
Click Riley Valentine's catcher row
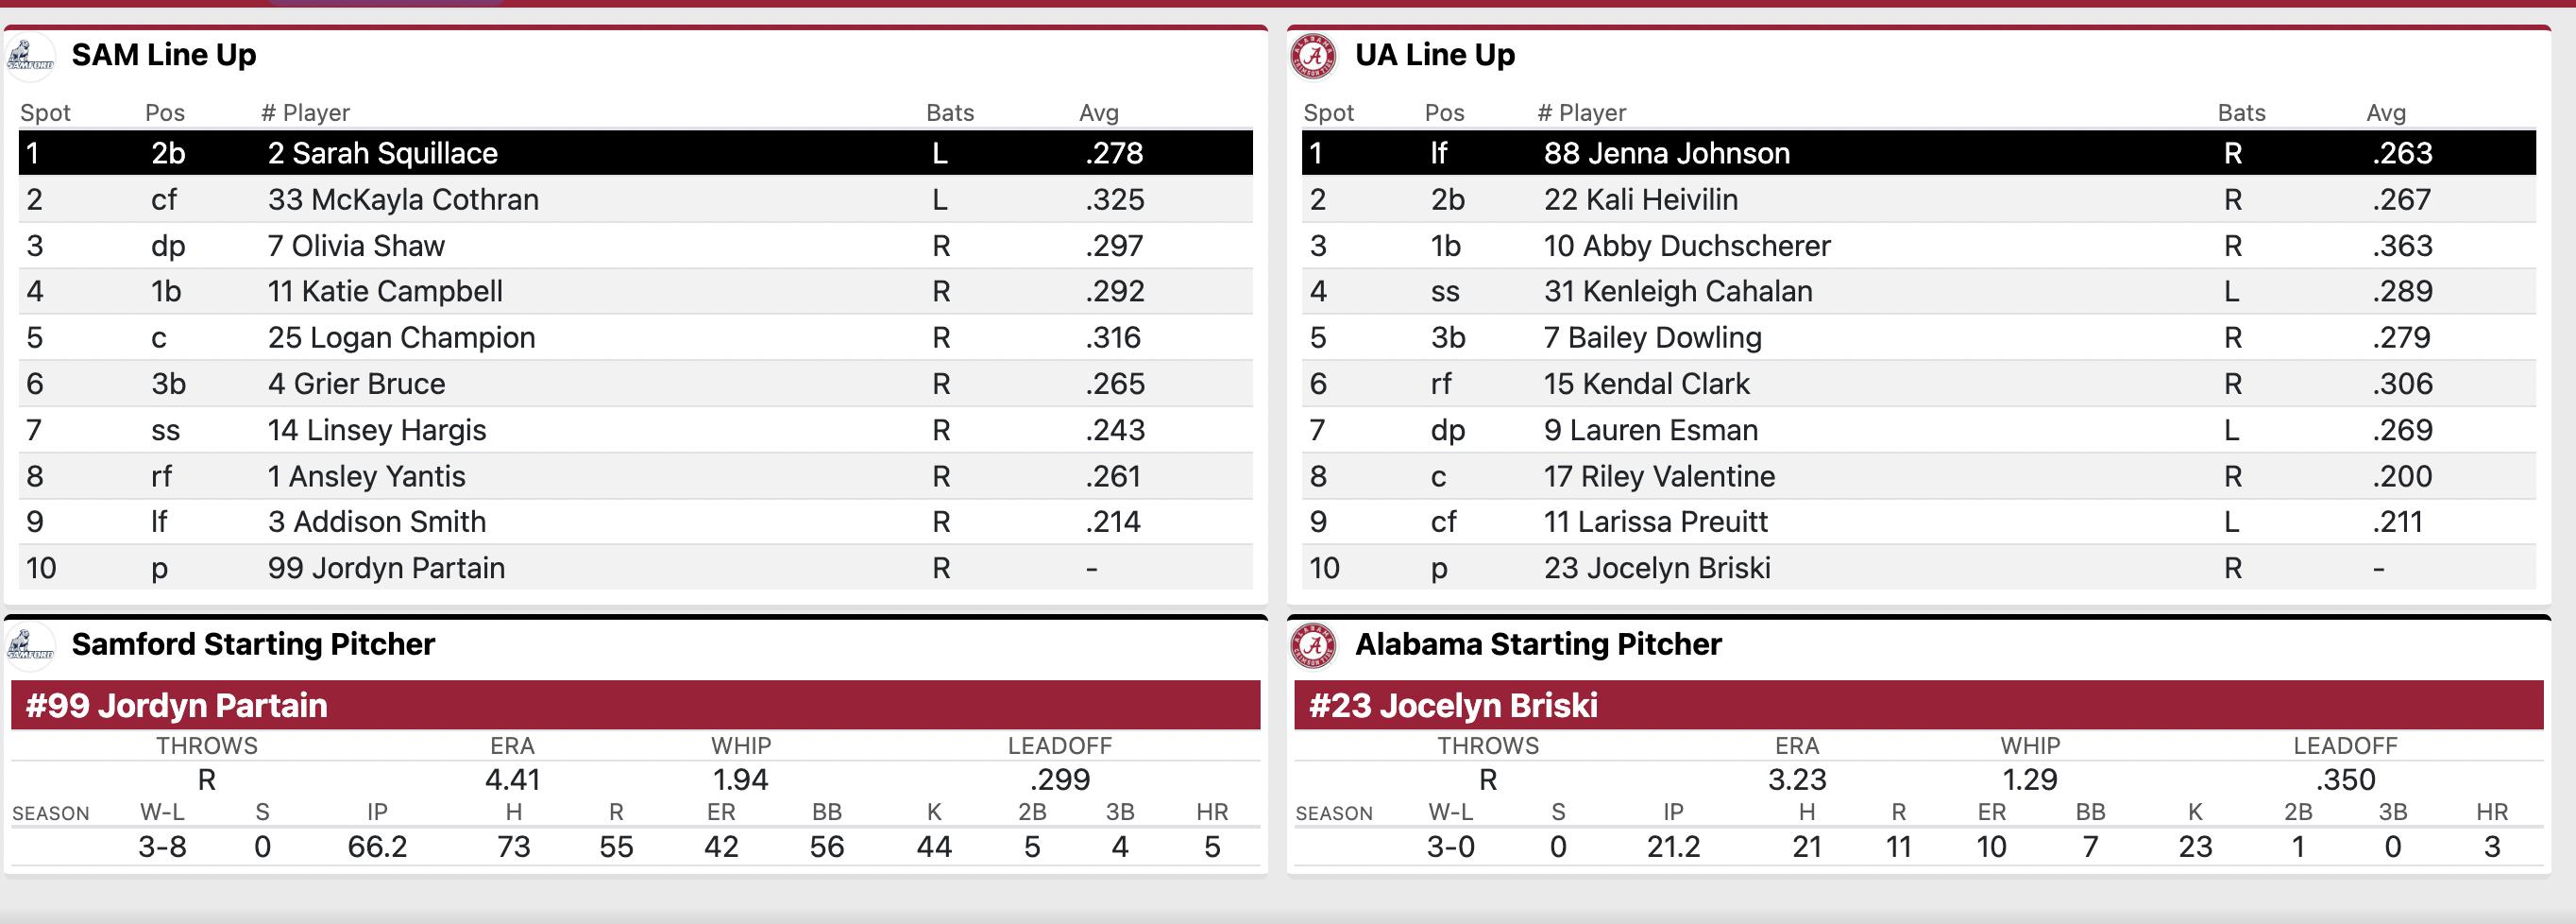[x=1918, y=476]
